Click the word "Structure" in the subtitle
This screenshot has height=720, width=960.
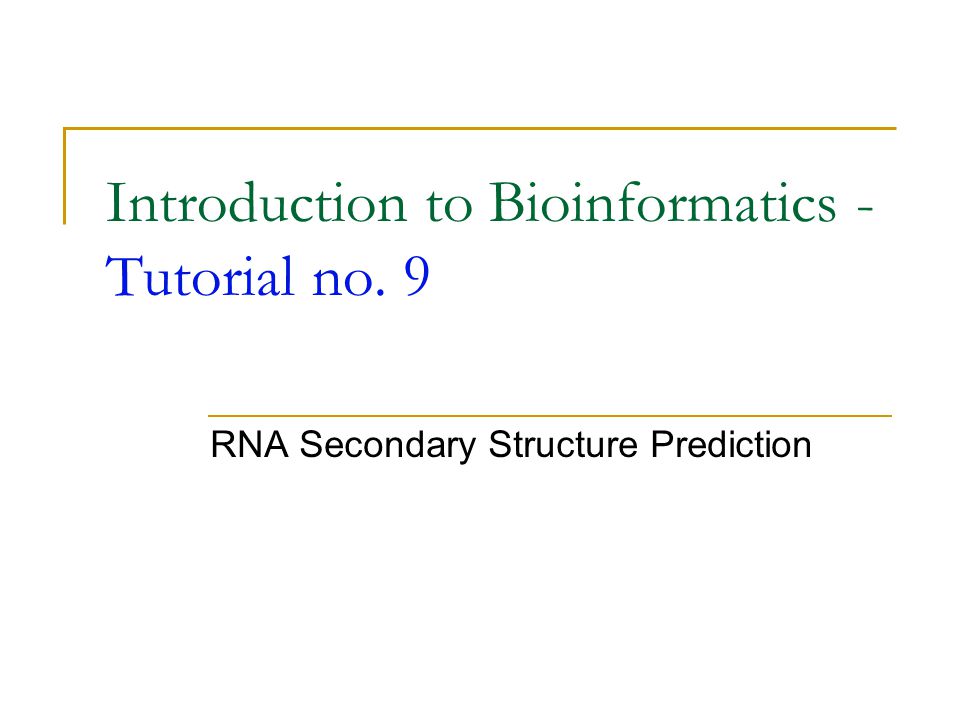pyautogui.click(x=563, y=445)
